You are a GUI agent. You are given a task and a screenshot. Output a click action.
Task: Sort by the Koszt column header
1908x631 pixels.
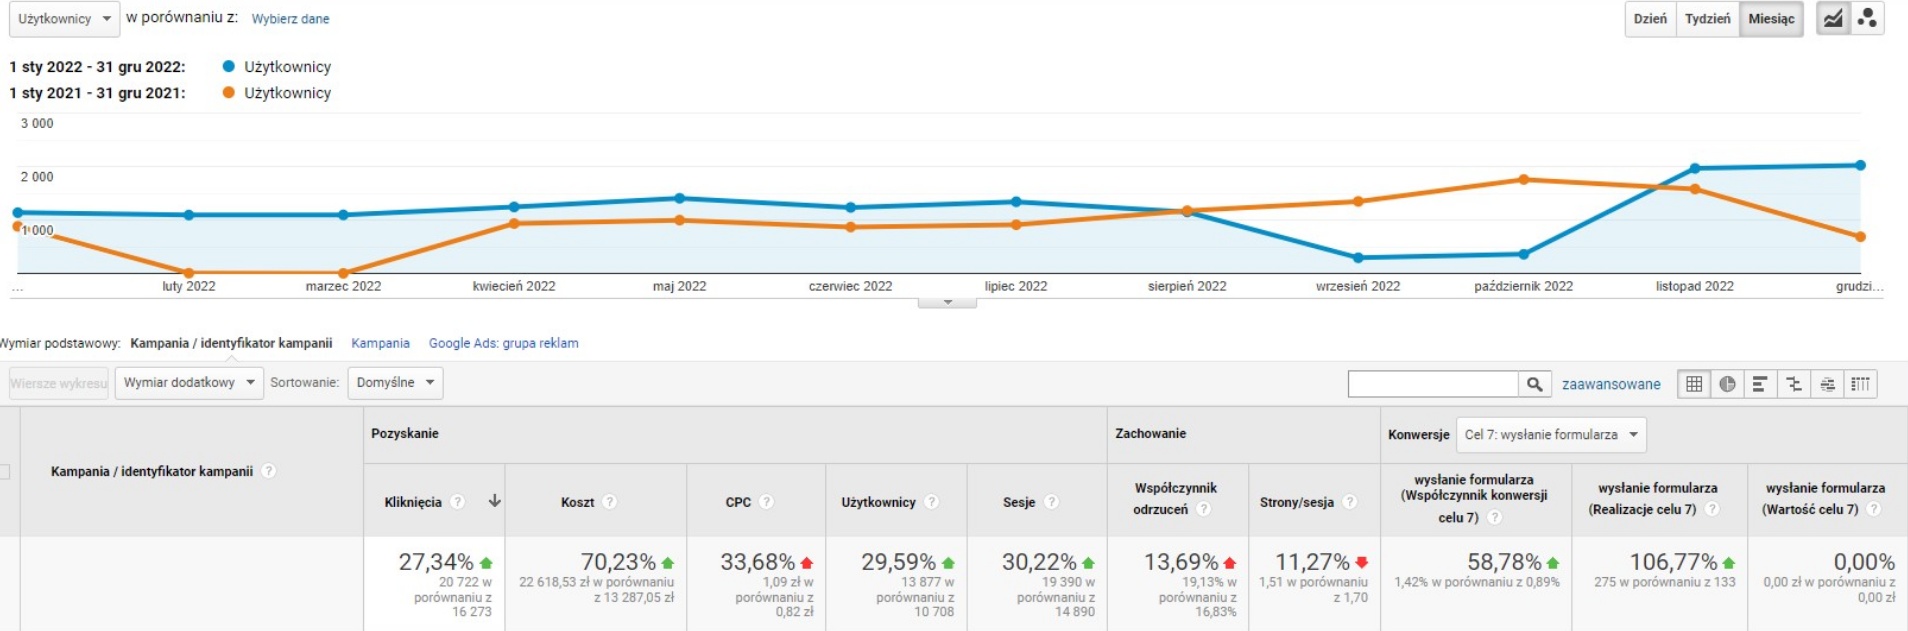click(x=577, y=502)
